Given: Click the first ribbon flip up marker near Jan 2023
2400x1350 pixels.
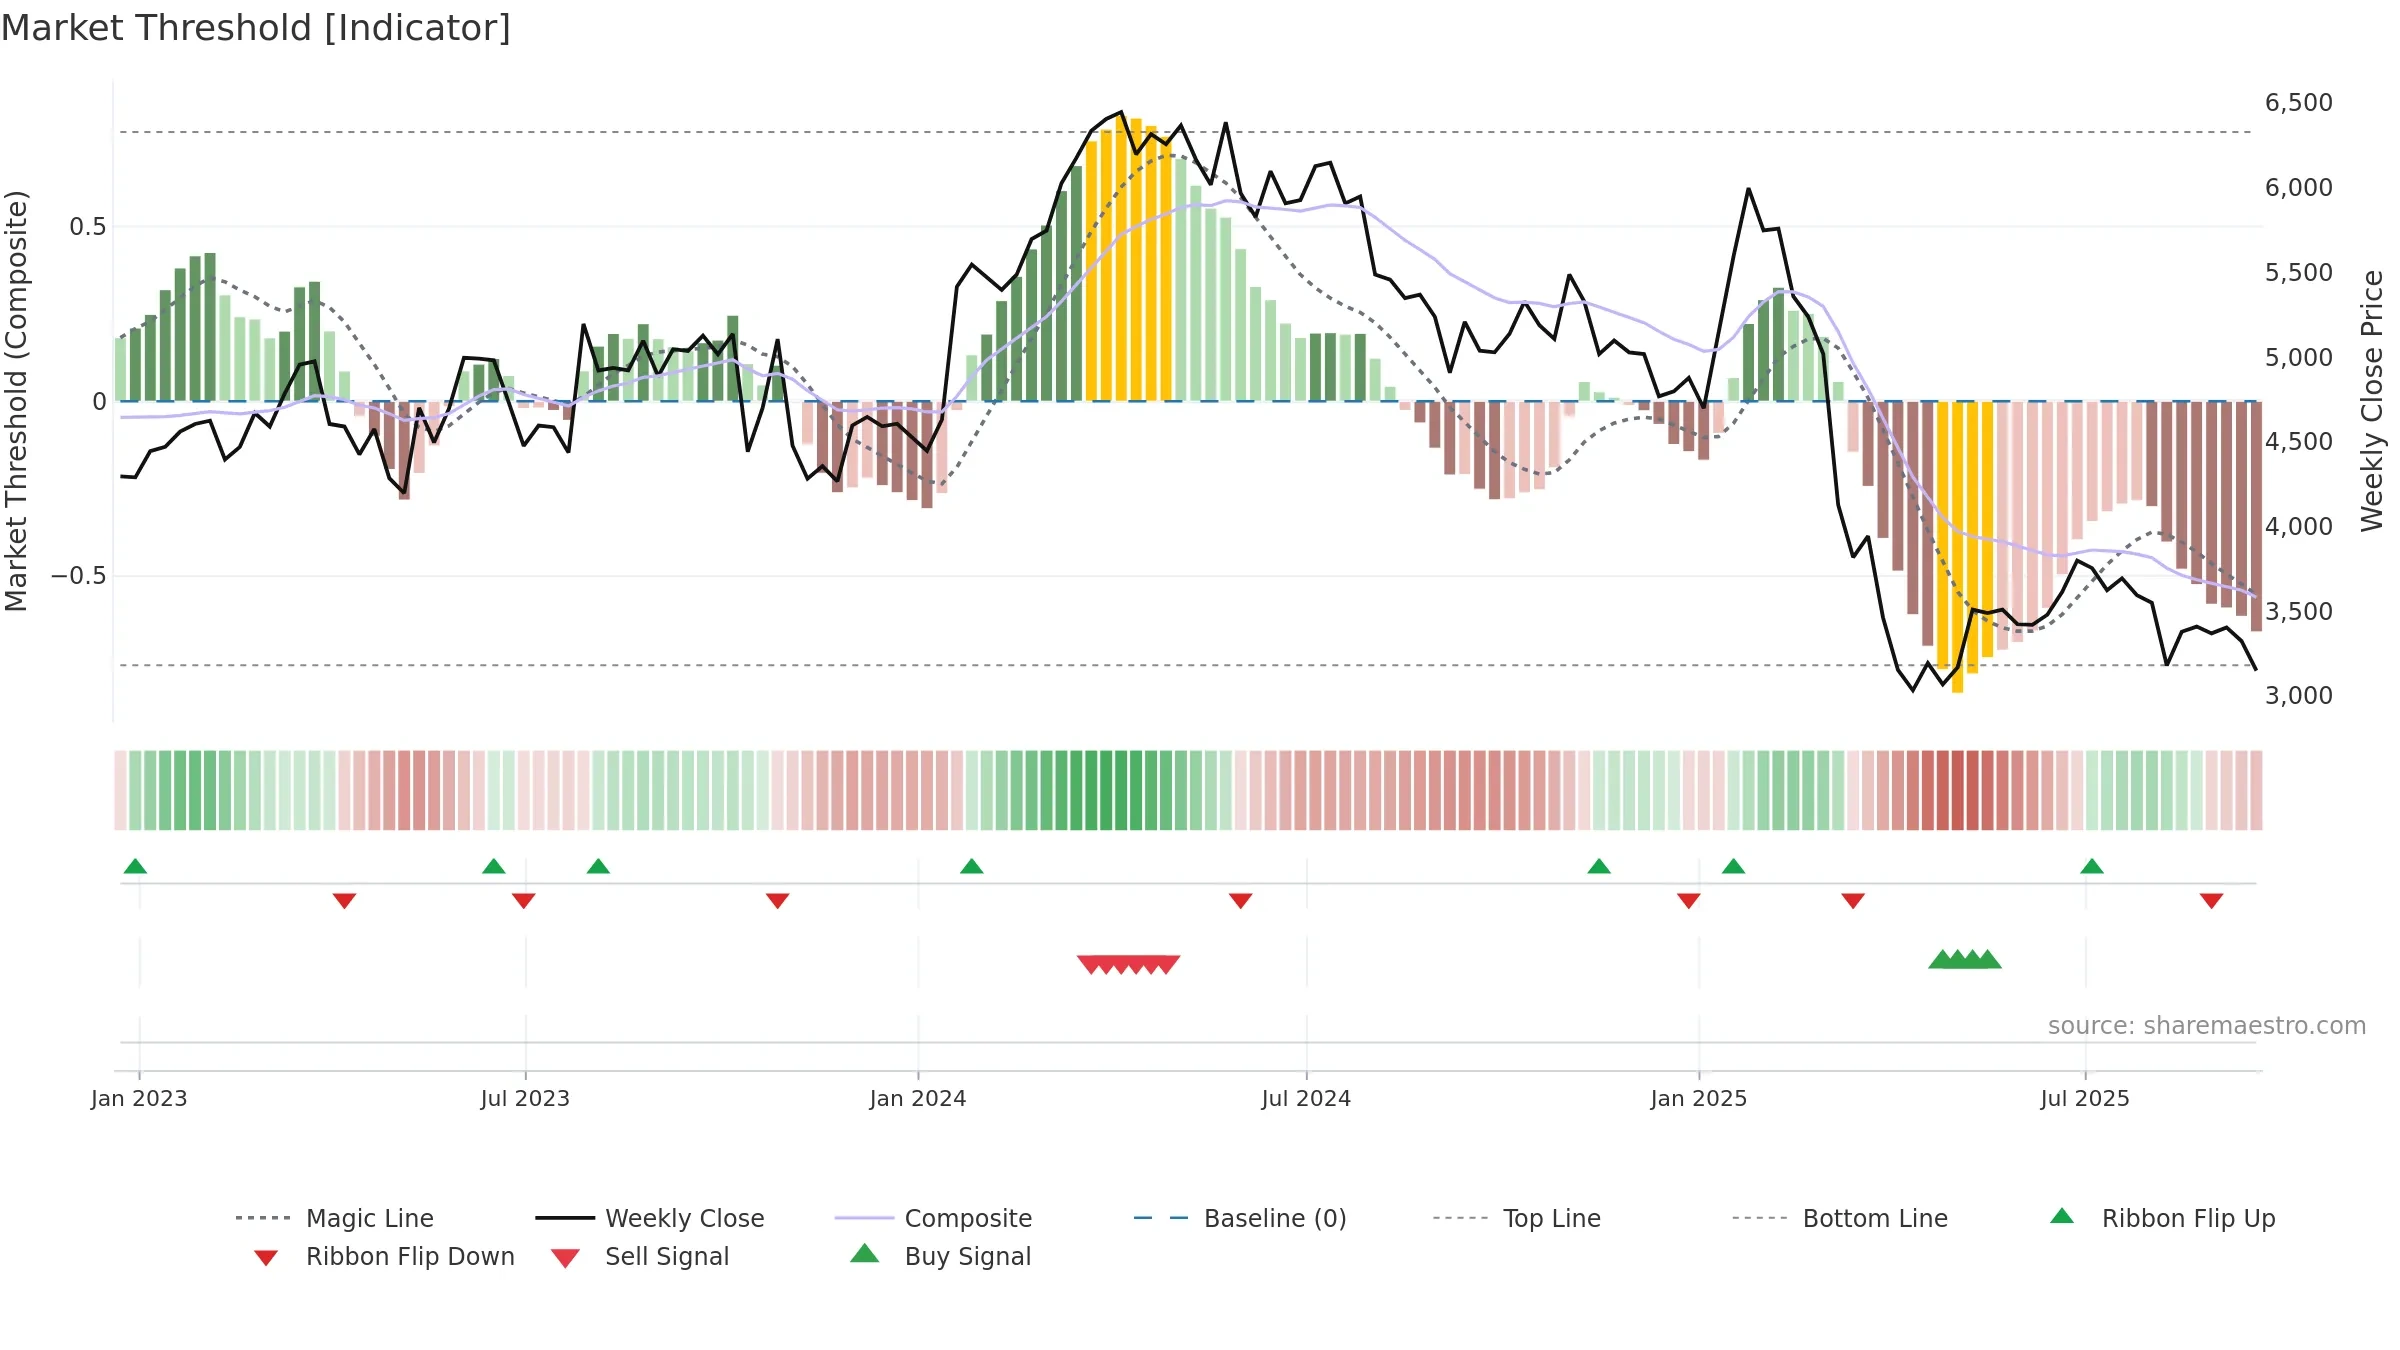Looking at the screenshot, I should pos(135,866).
